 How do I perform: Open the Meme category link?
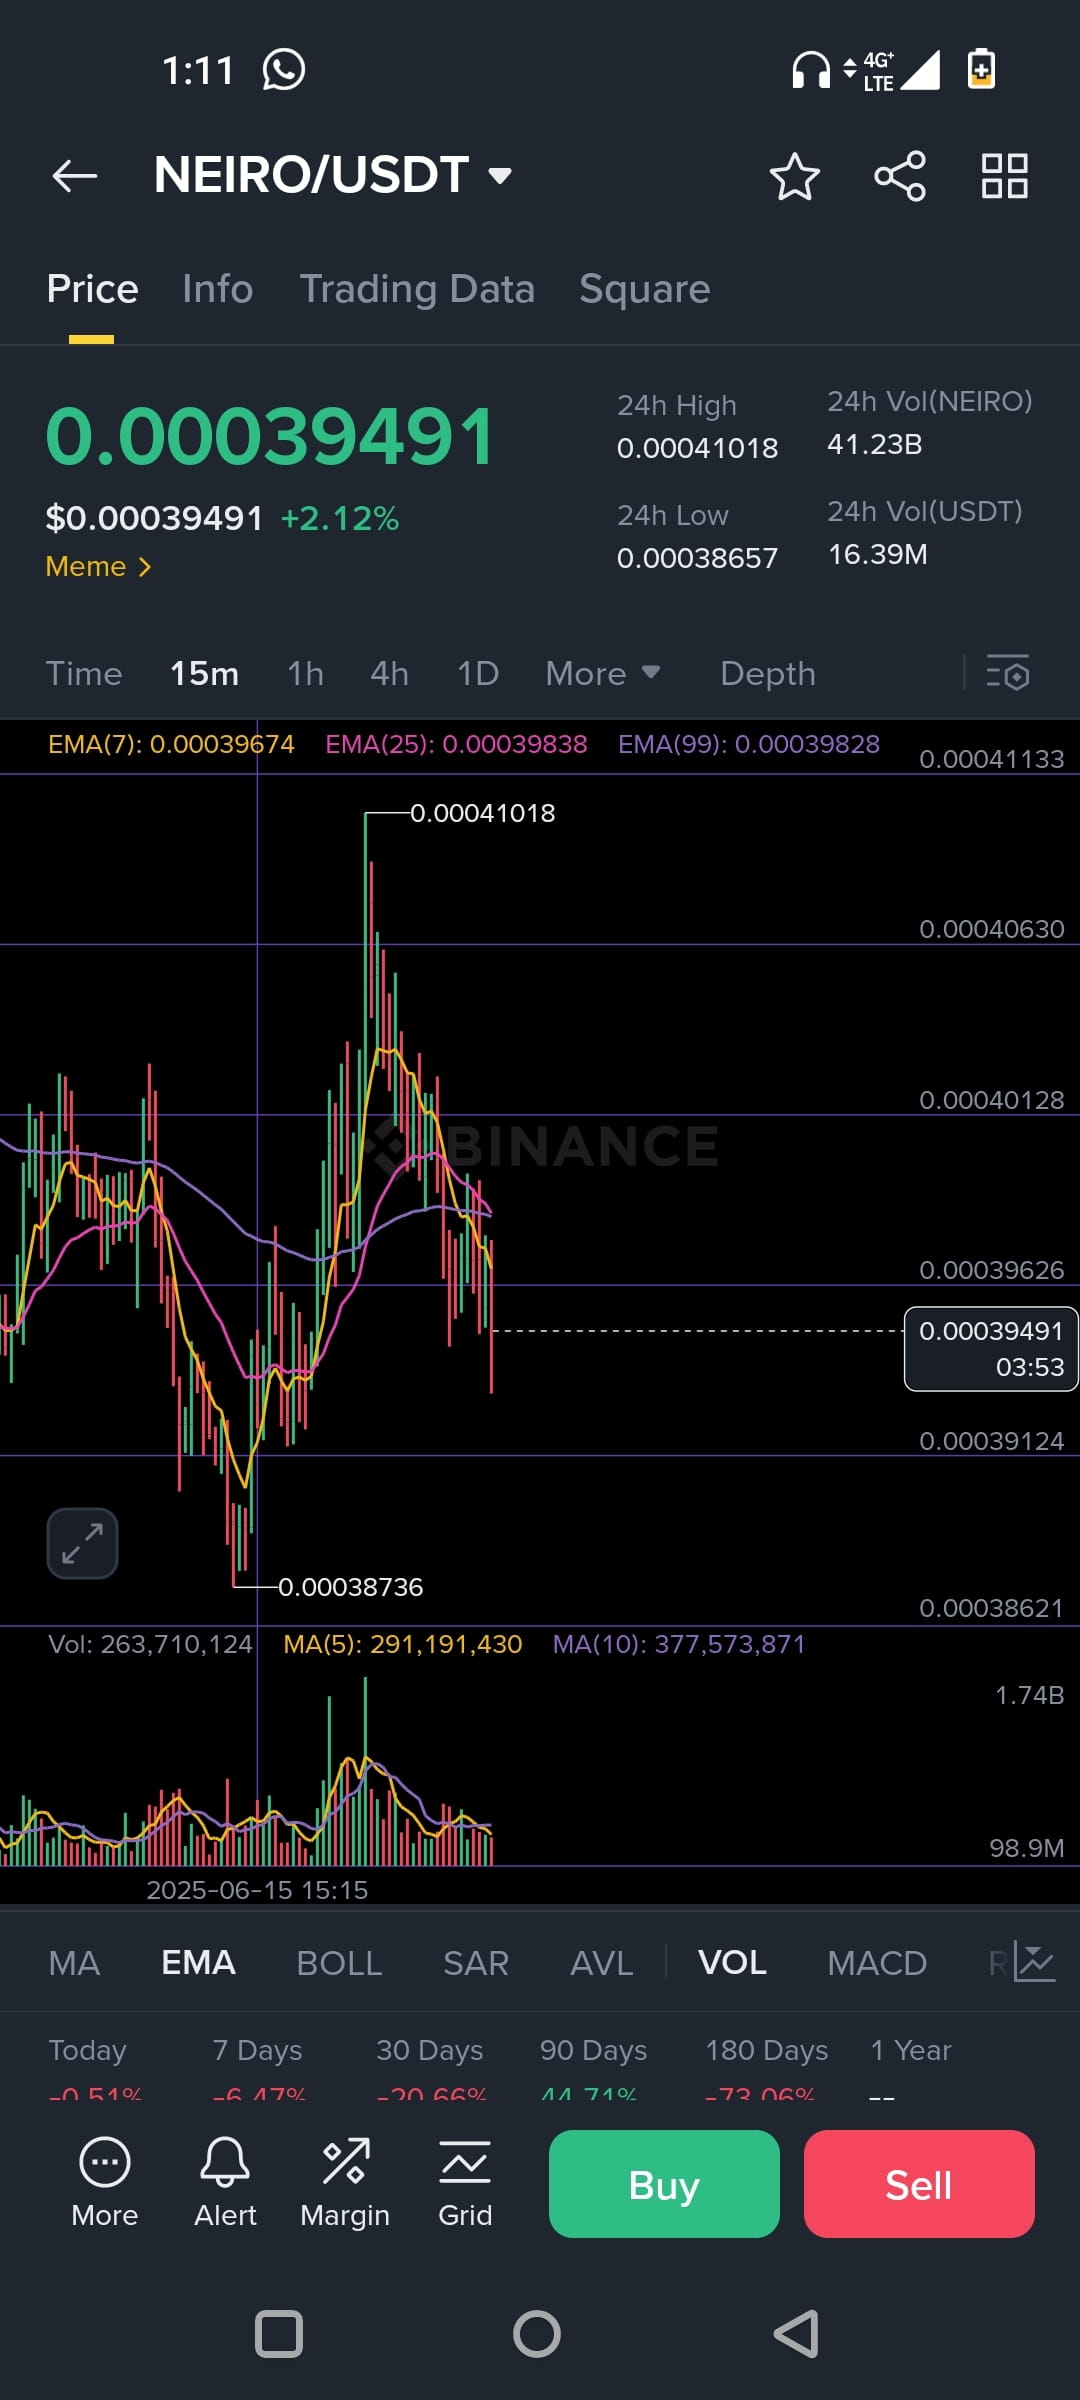(98, 566)
